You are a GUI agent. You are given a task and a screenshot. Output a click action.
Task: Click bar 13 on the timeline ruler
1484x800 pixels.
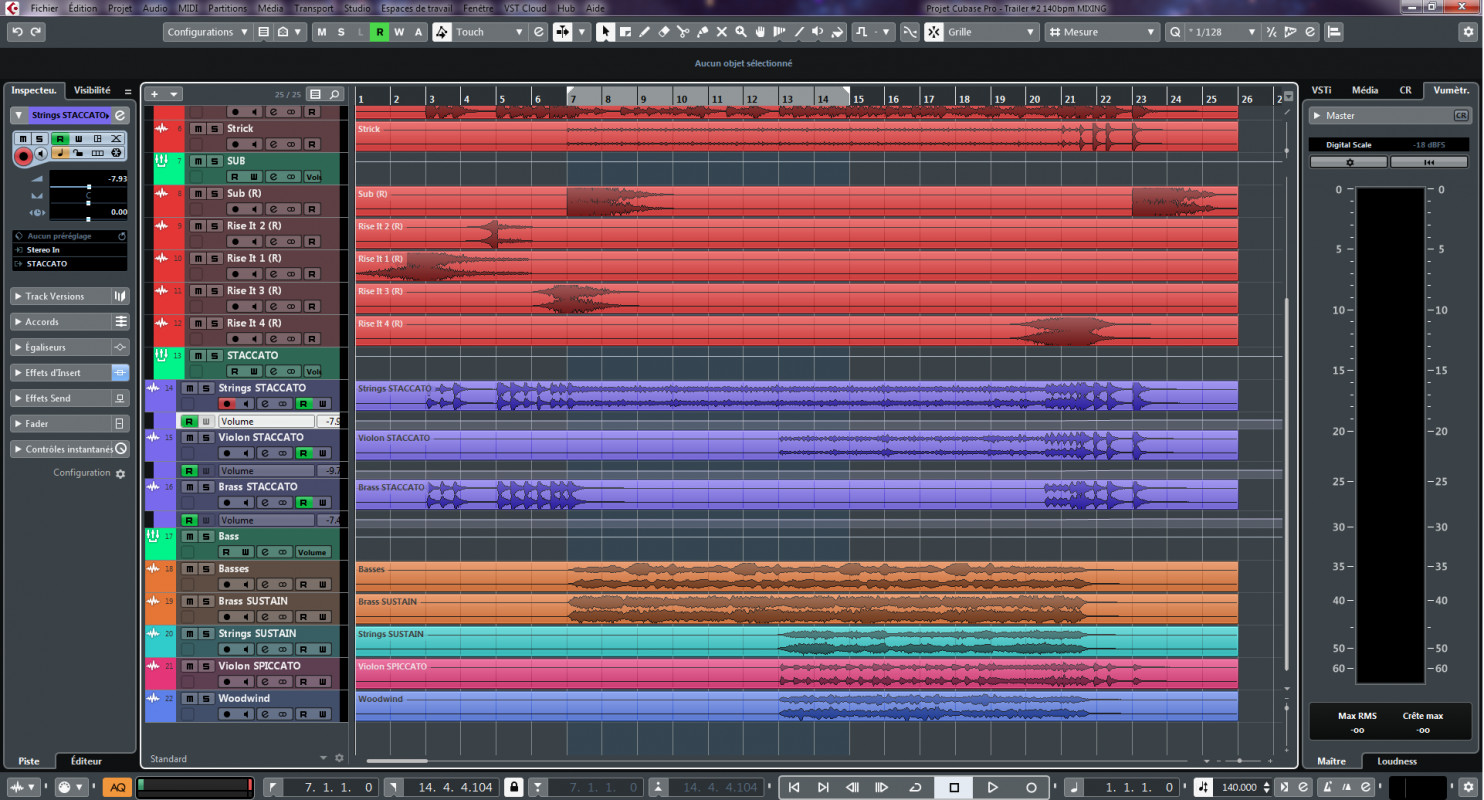[x=787, y=99]
